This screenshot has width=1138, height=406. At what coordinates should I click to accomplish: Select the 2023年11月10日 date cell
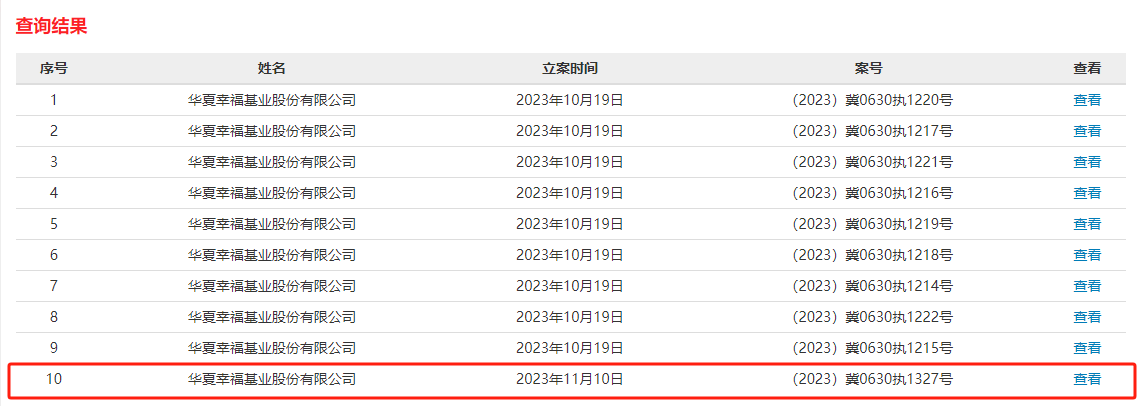(570, 379)
